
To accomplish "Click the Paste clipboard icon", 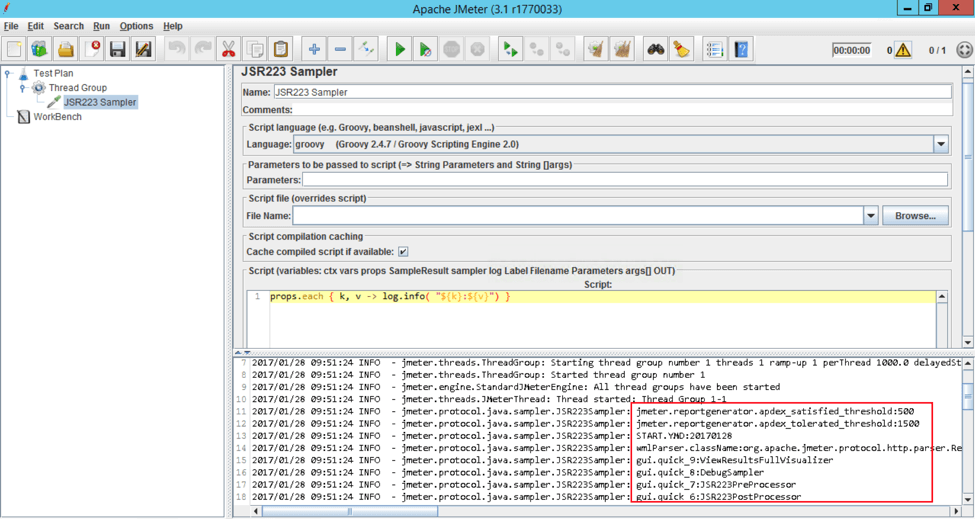I will pos(280,49).
